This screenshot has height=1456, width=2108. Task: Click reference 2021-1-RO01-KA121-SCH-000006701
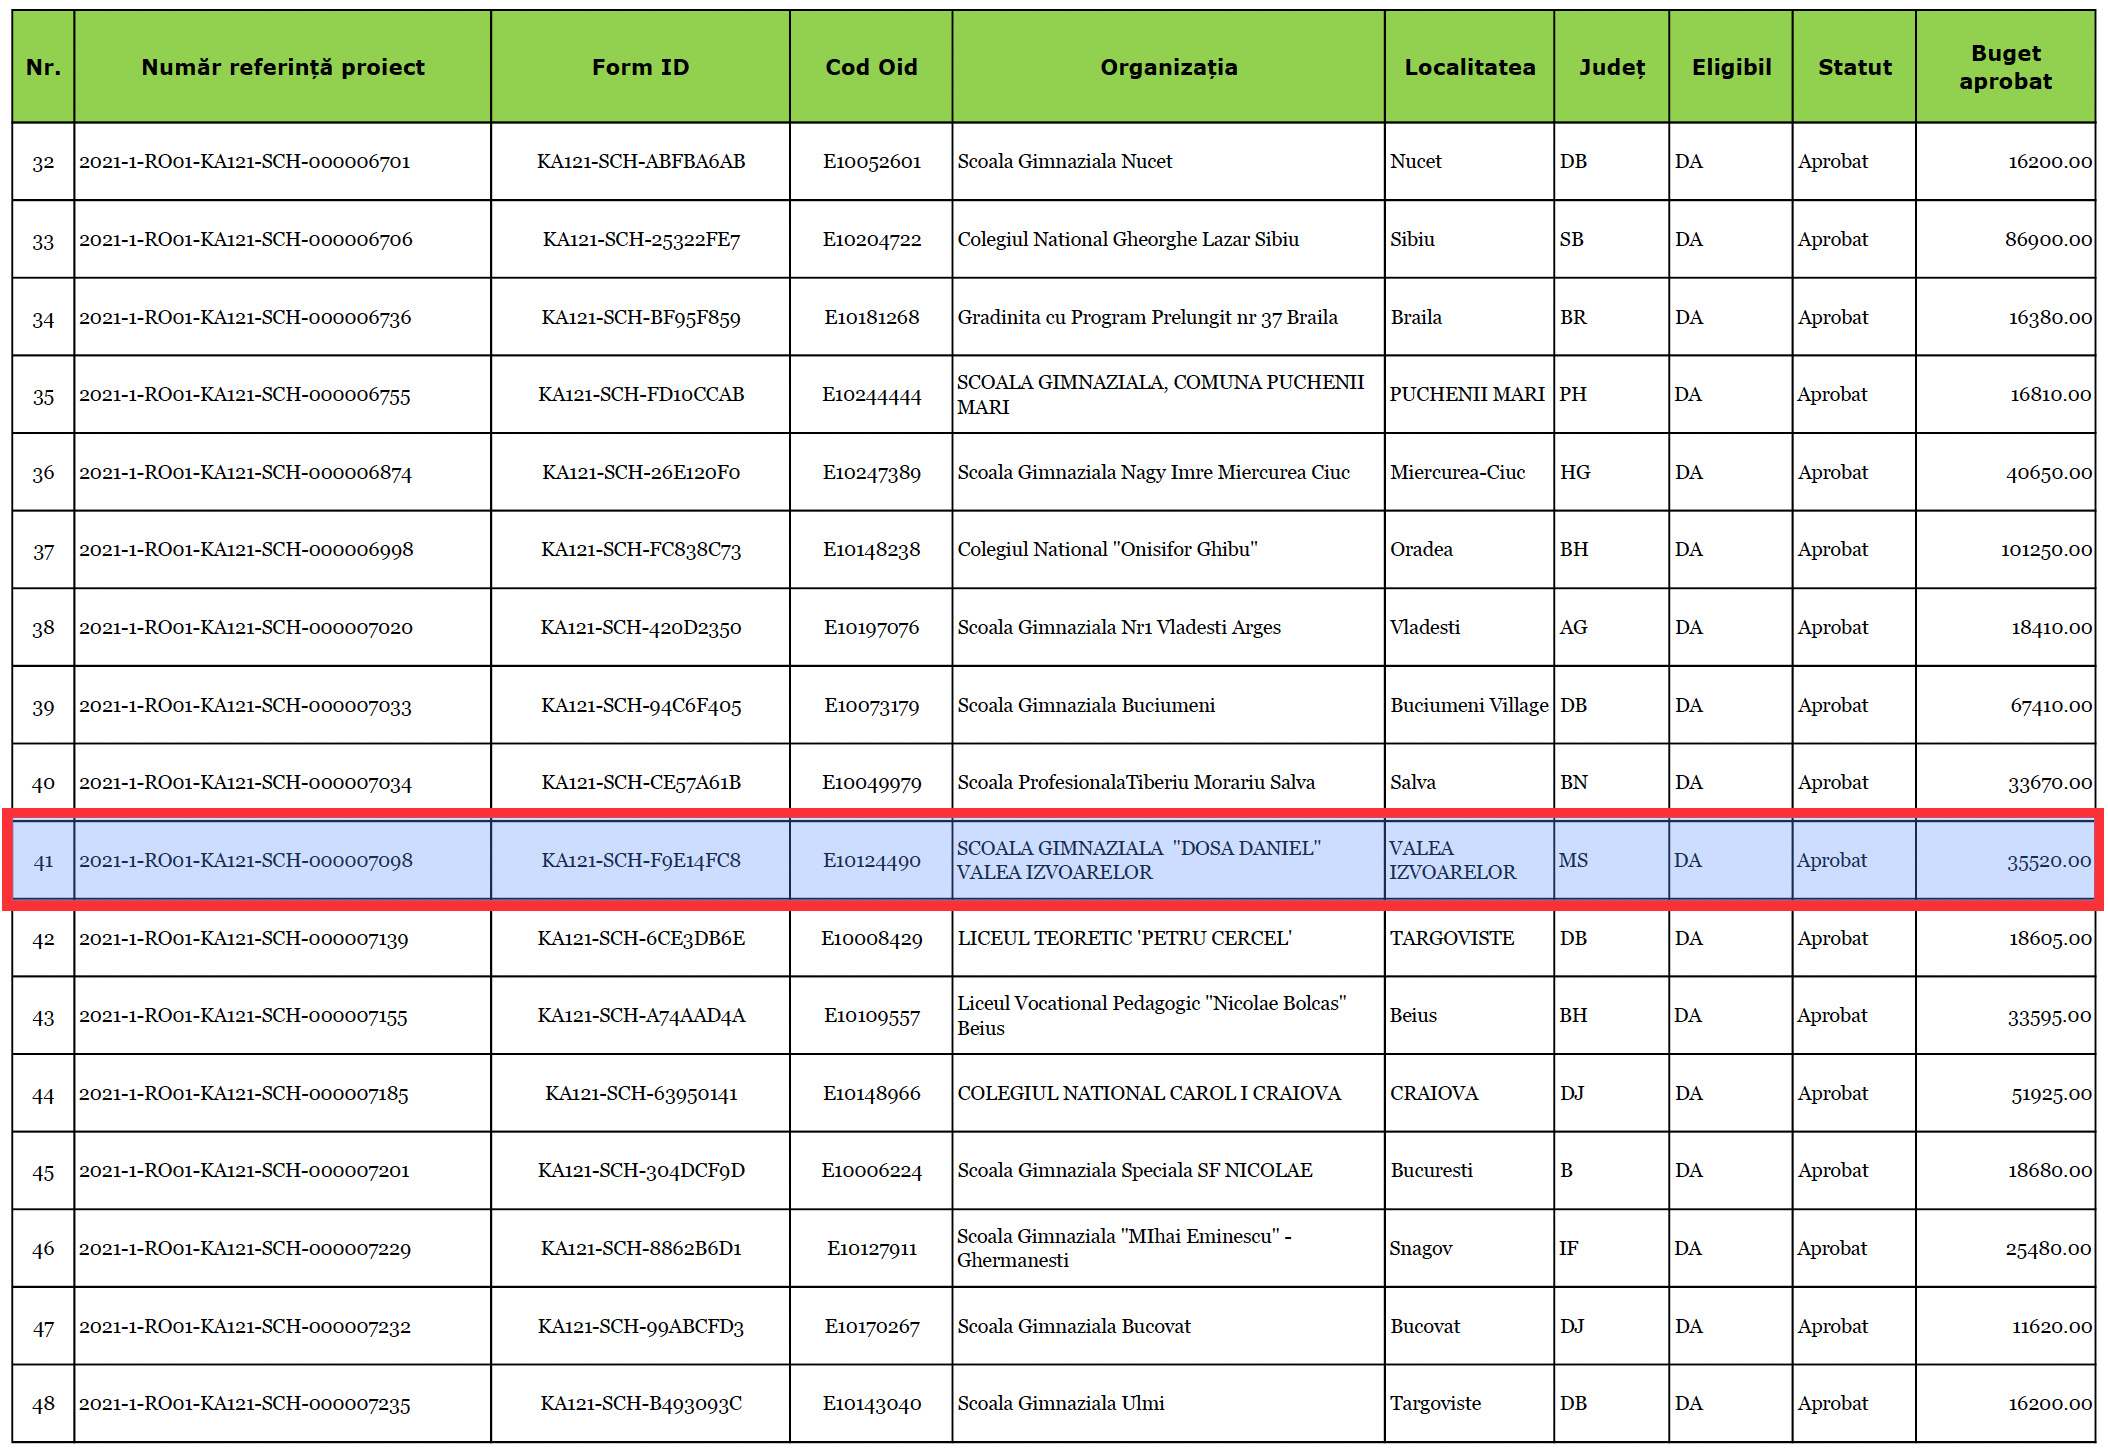tap(245, 162)
